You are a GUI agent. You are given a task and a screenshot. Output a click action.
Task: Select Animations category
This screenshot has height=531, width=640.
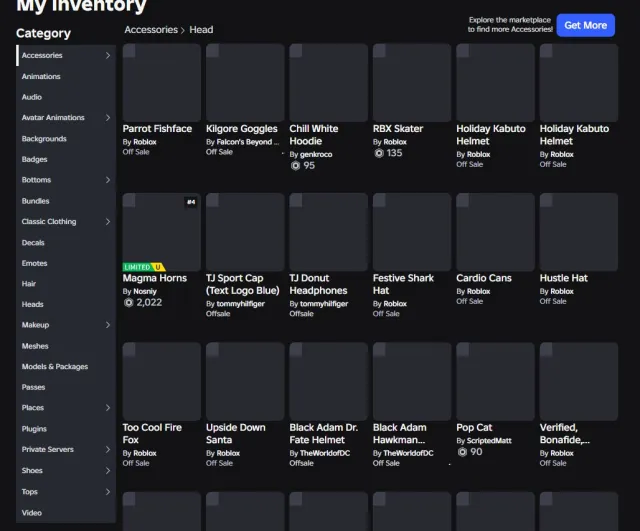66,76
